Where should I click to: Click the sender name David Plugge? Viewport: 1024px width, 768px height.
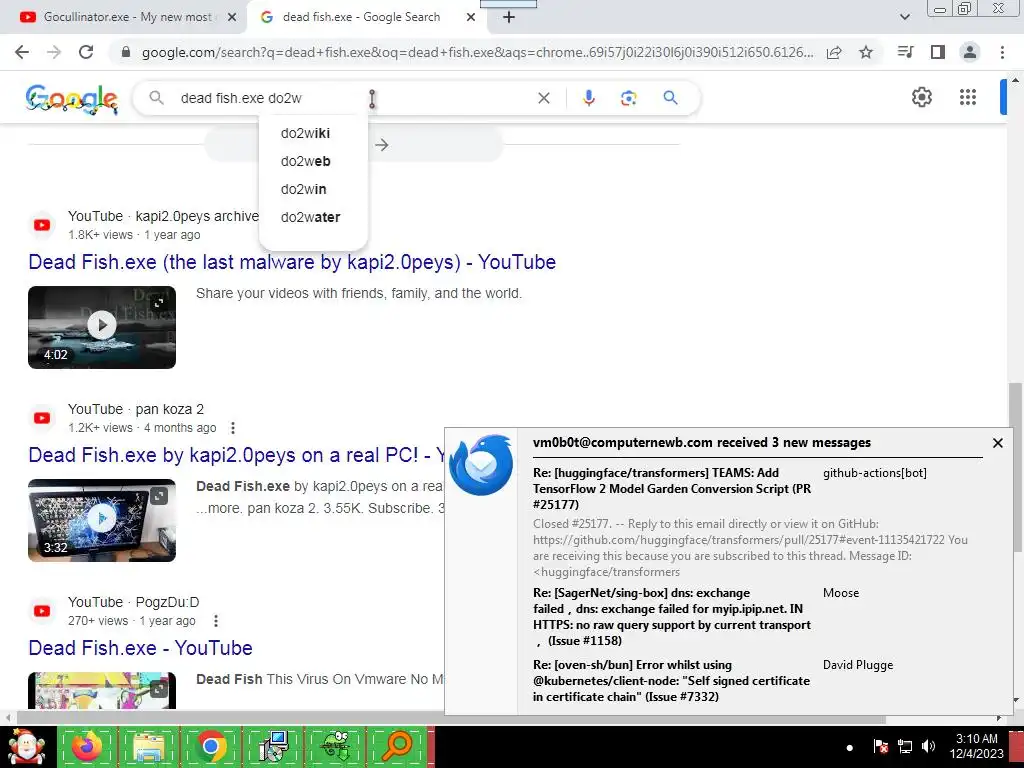click(858, 665)
